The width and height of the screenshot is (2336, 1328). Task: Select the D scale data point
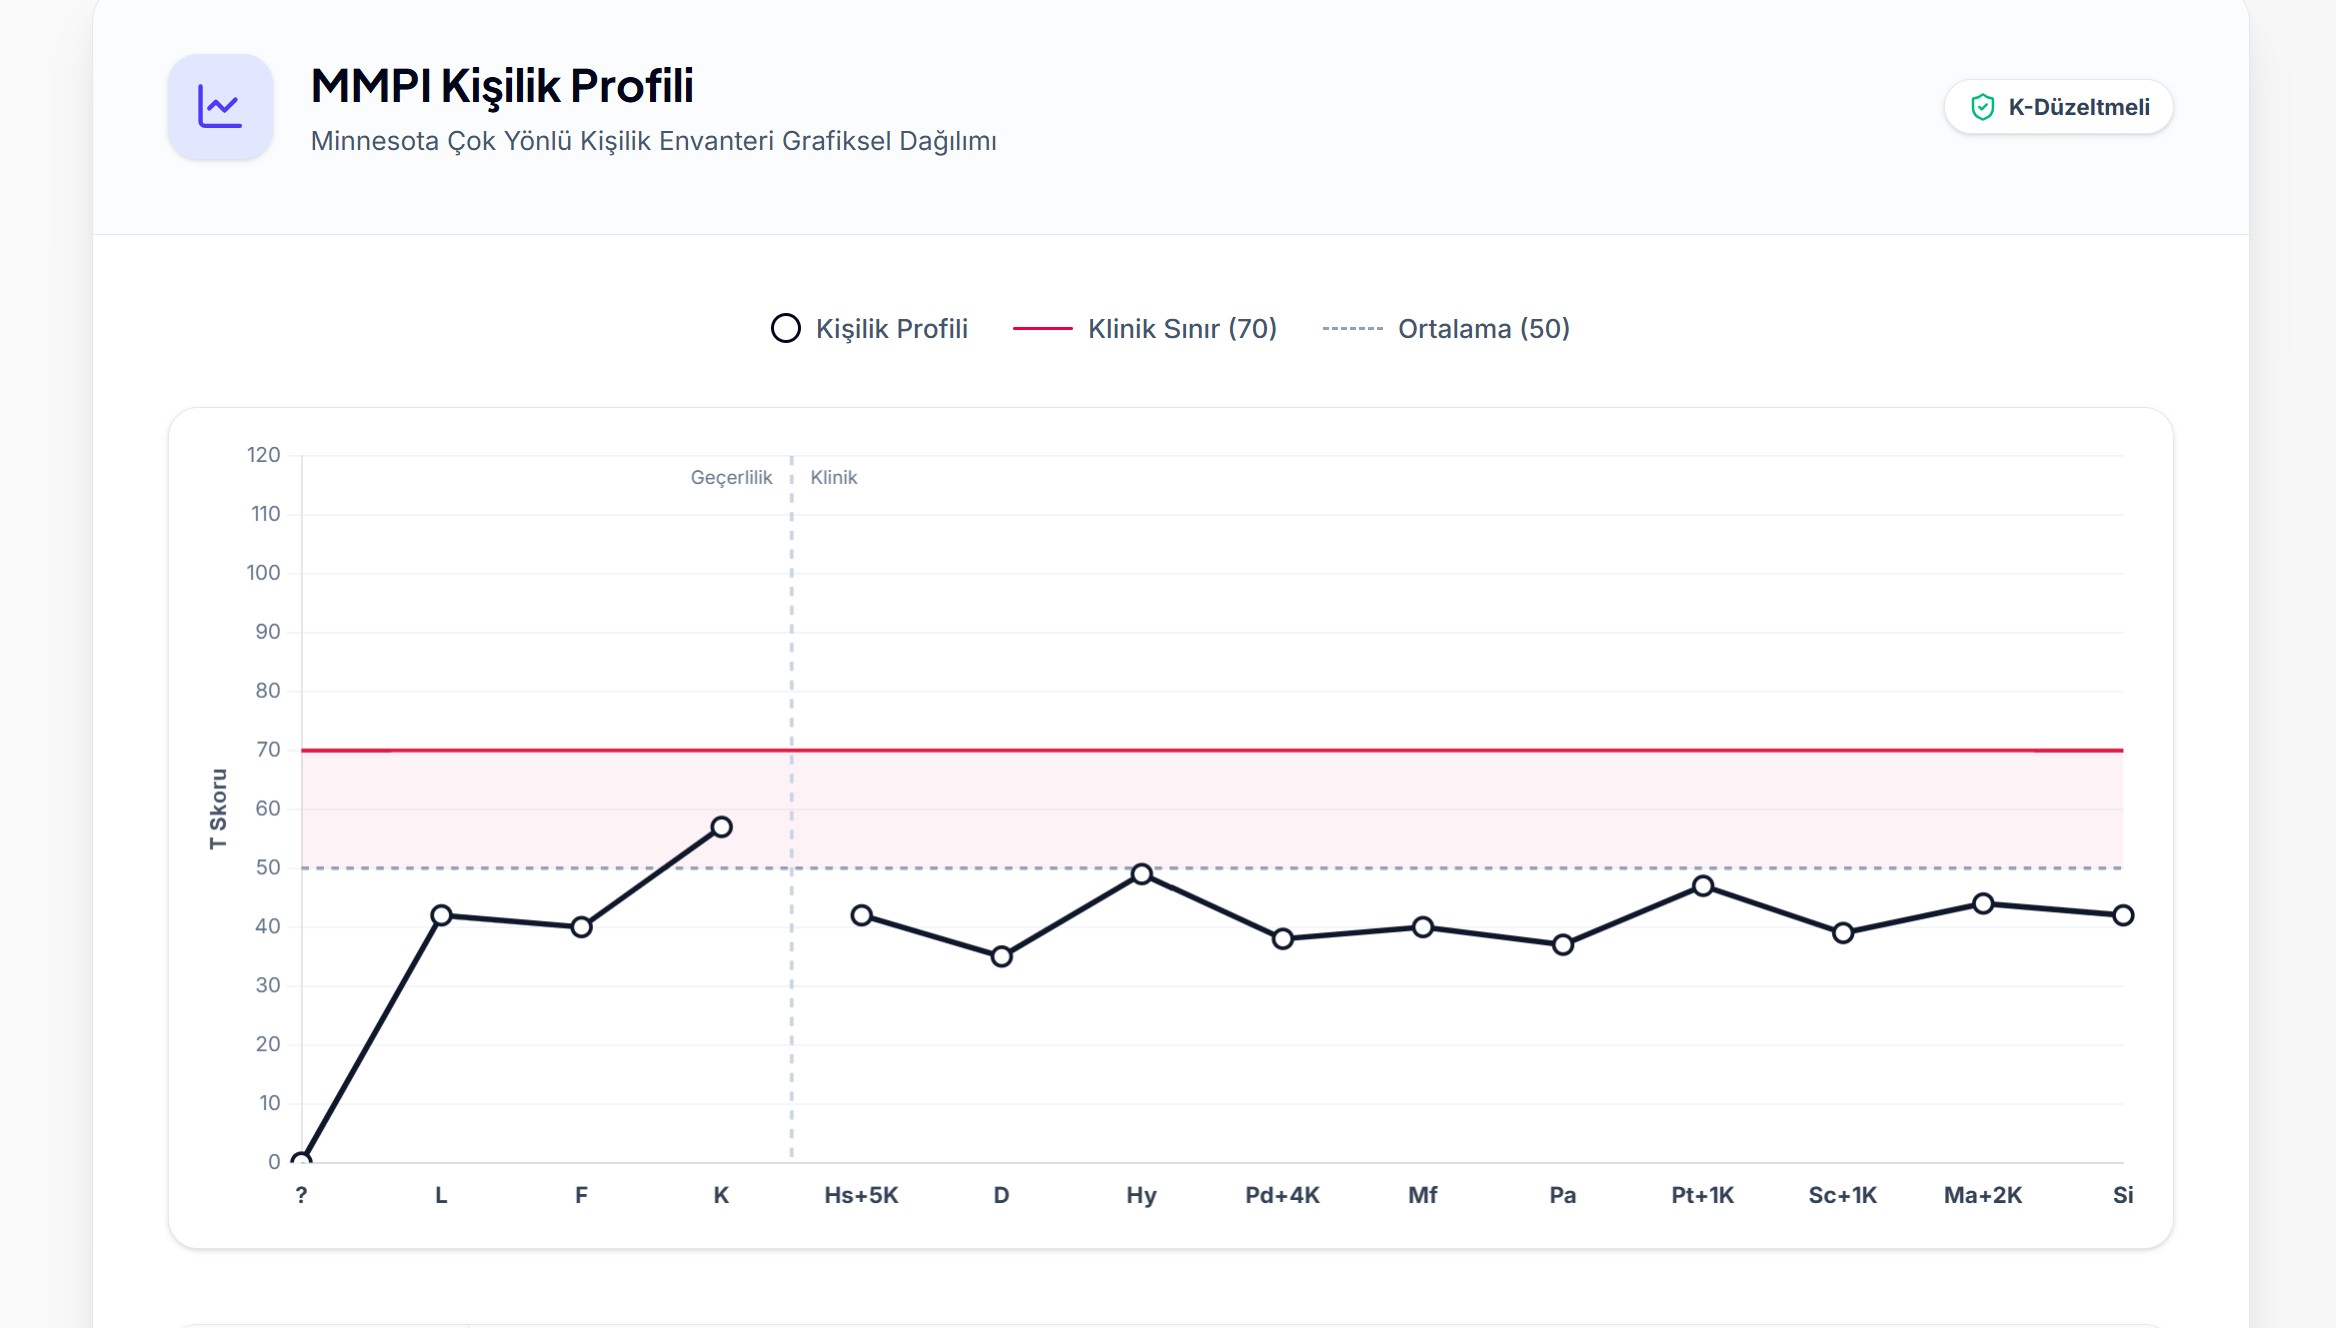(1001, 956)
